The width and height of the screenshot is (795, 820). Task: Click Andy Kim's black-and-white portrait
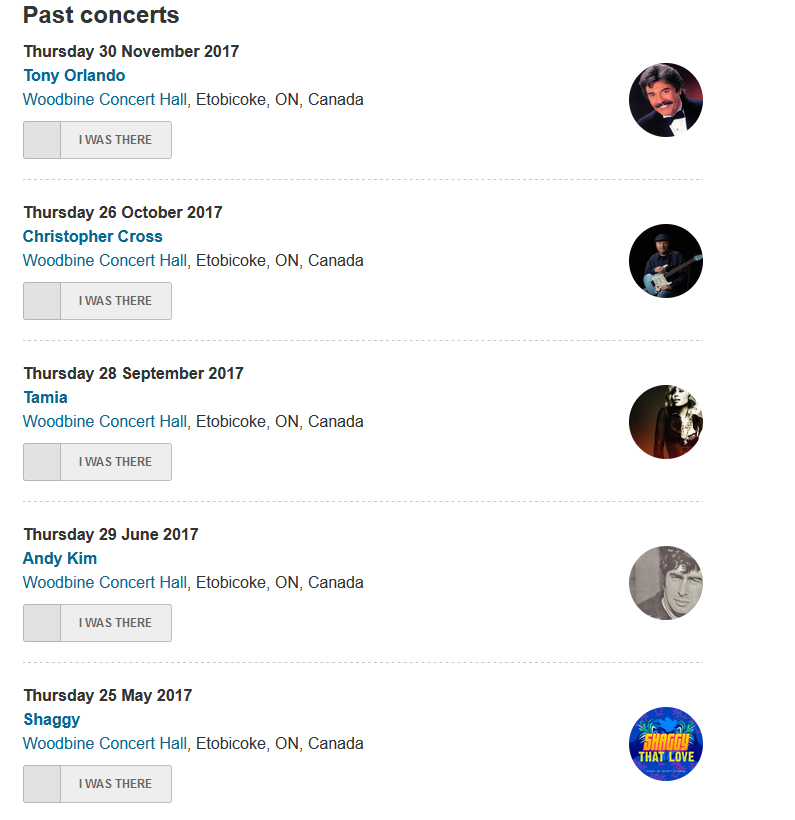click(665, 583)
